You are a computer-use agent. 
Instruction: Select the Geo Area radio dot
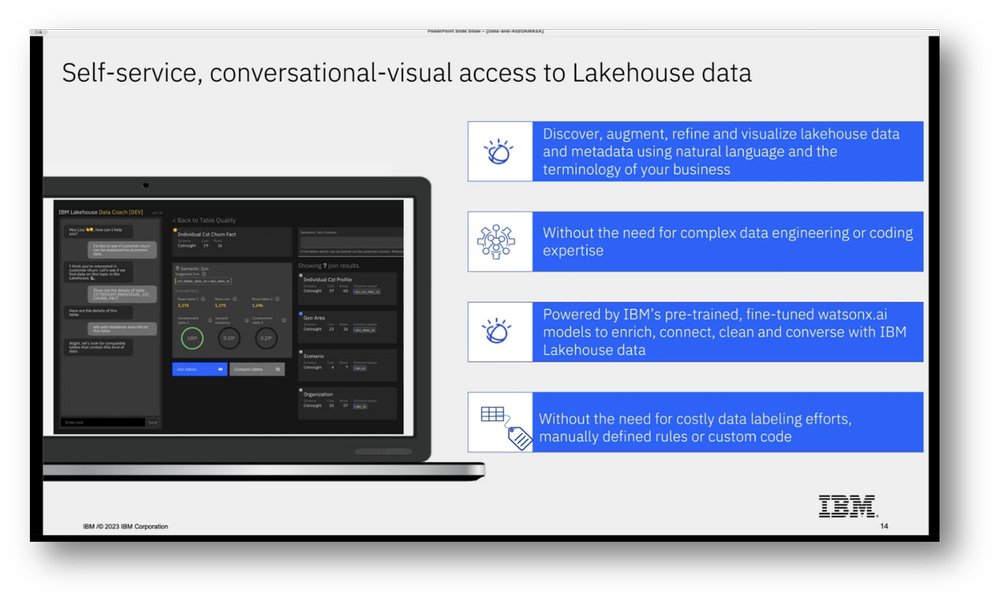(x=301, y=314)
